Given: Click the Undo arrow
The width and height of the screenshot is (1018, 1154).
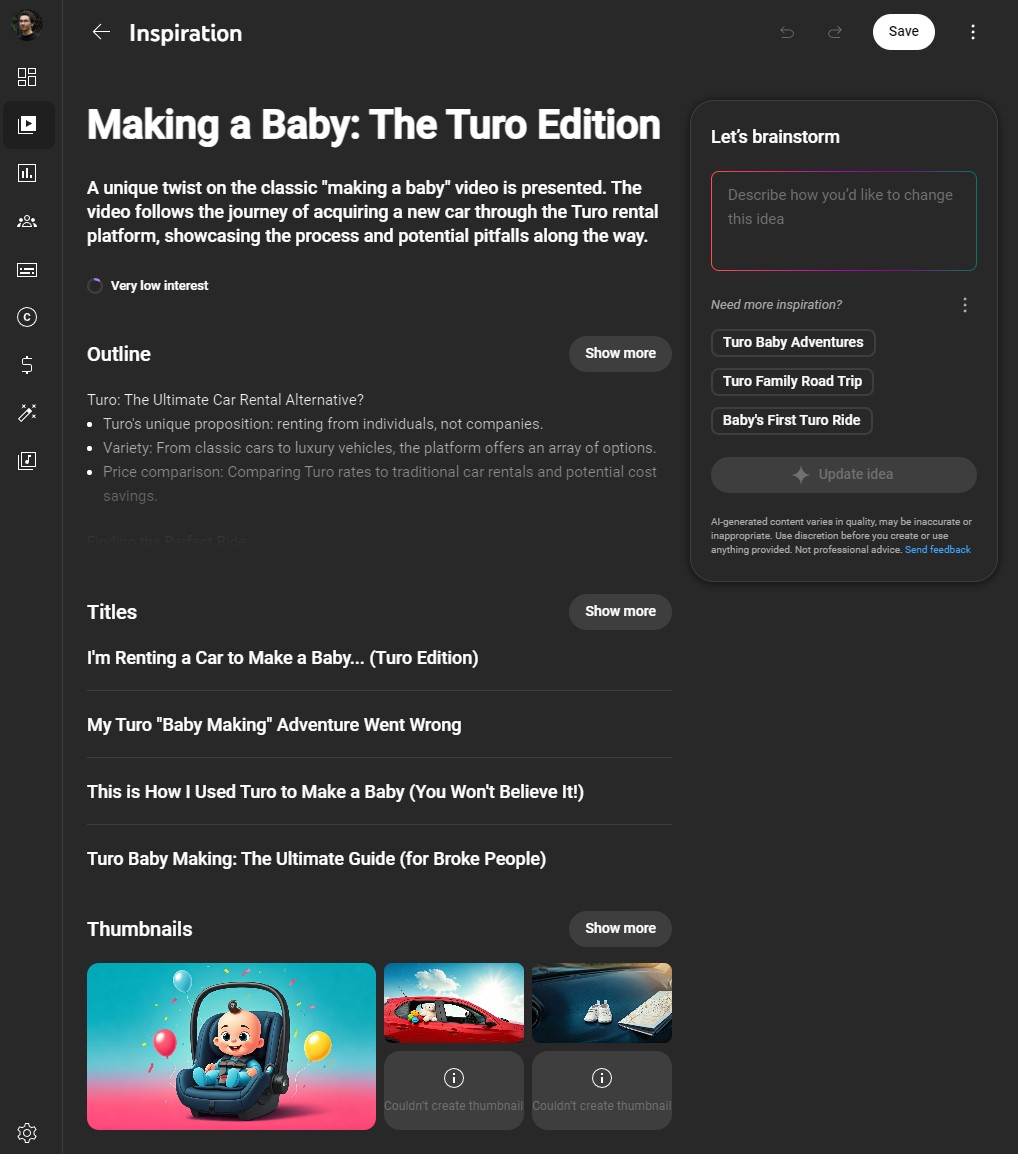Looking at the screenshot, I should [x=786, y=32].
